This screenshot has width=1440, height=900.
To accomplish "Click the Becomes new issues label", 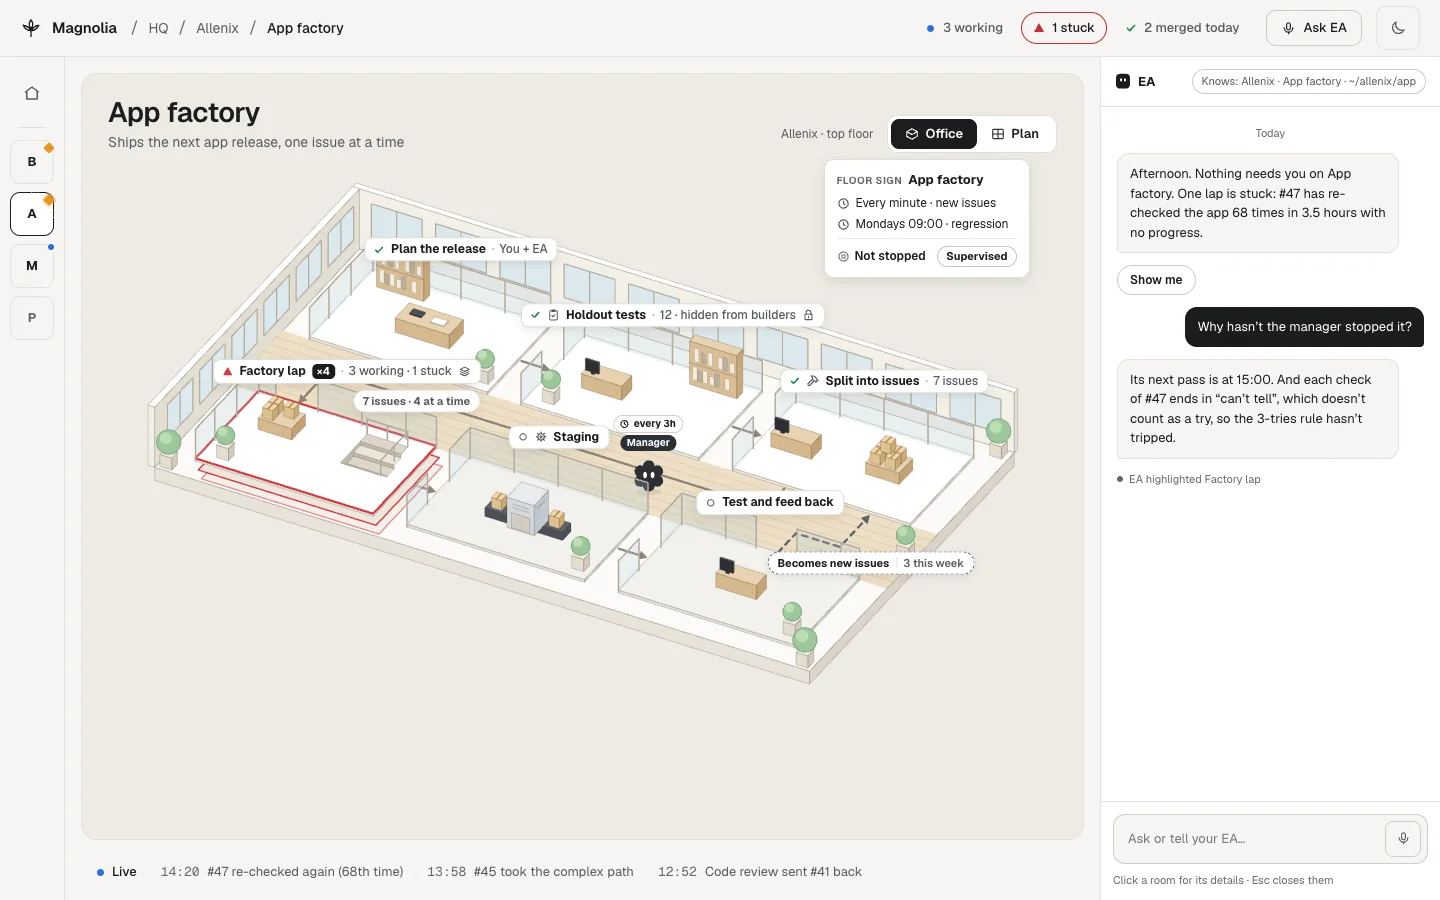I will coord(870,563).
